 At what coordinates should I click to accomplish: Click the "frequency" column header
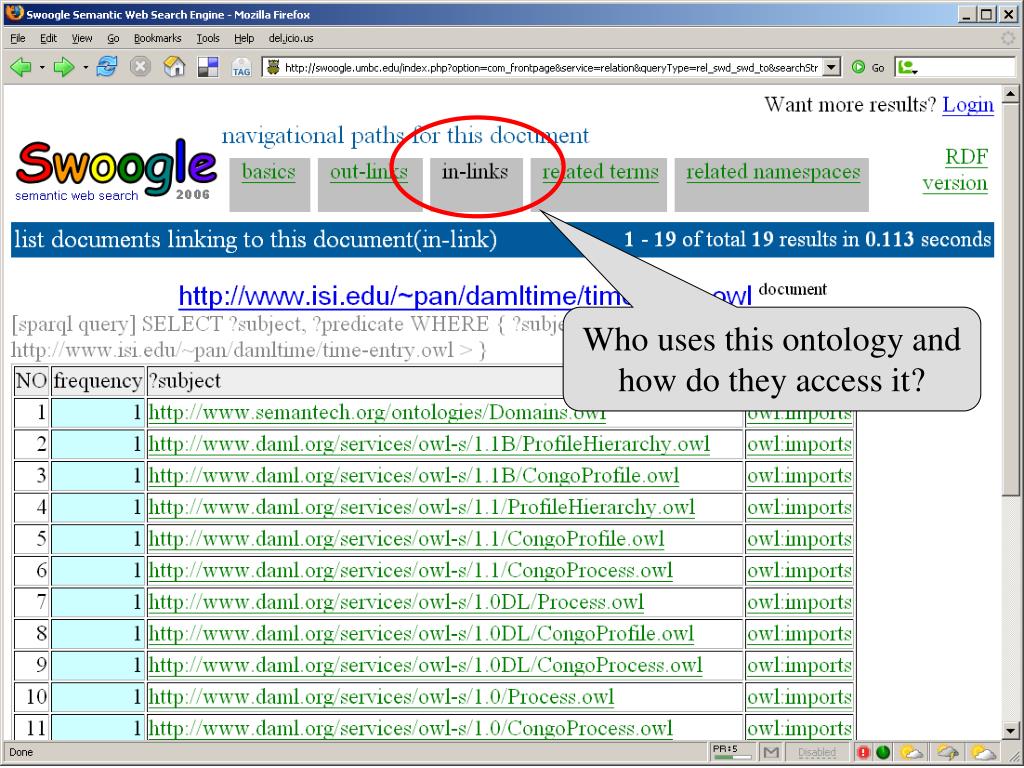point(97,381)
